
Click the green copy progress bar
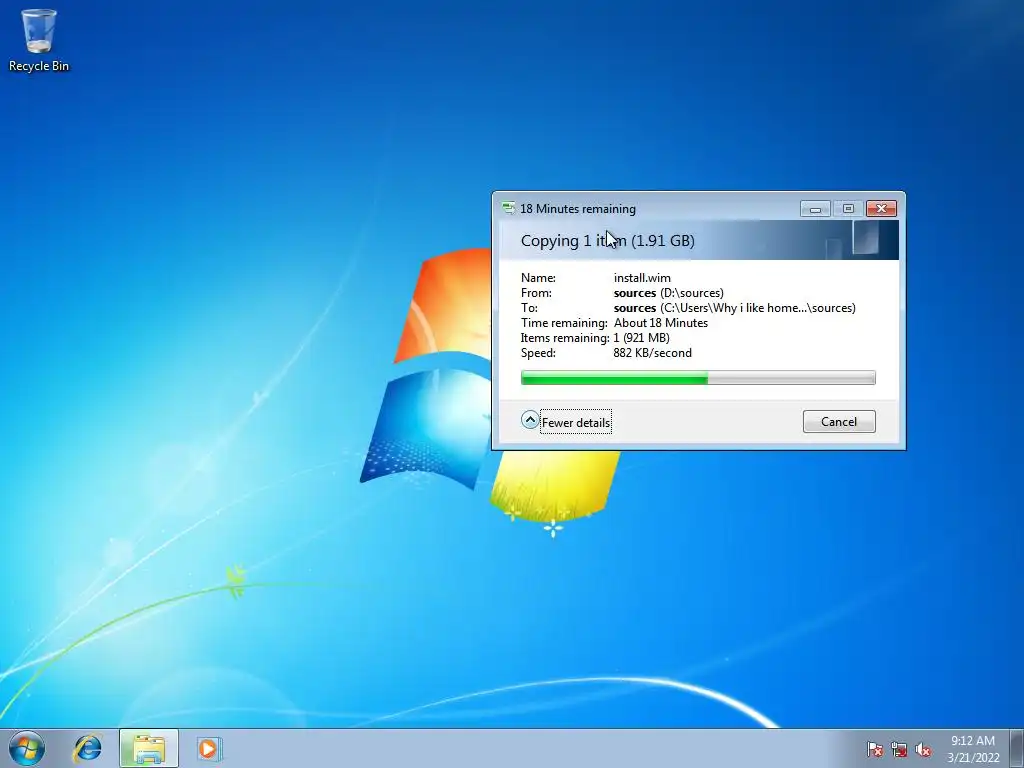698,377
